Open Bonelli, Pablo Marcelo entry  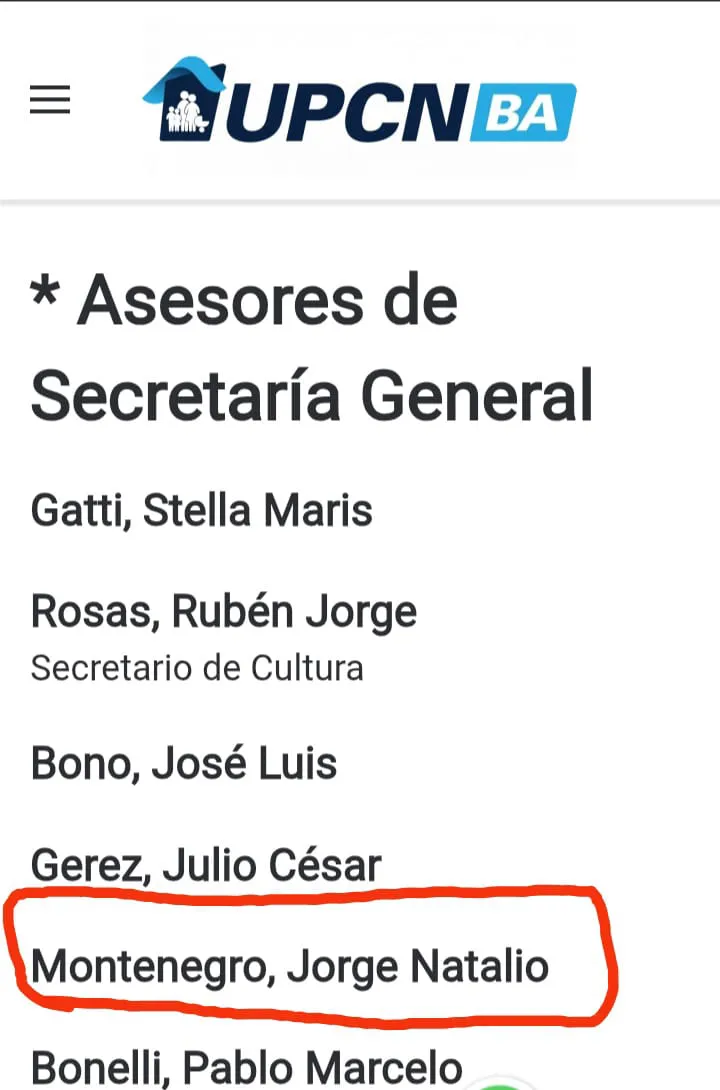click(247, 1066)
